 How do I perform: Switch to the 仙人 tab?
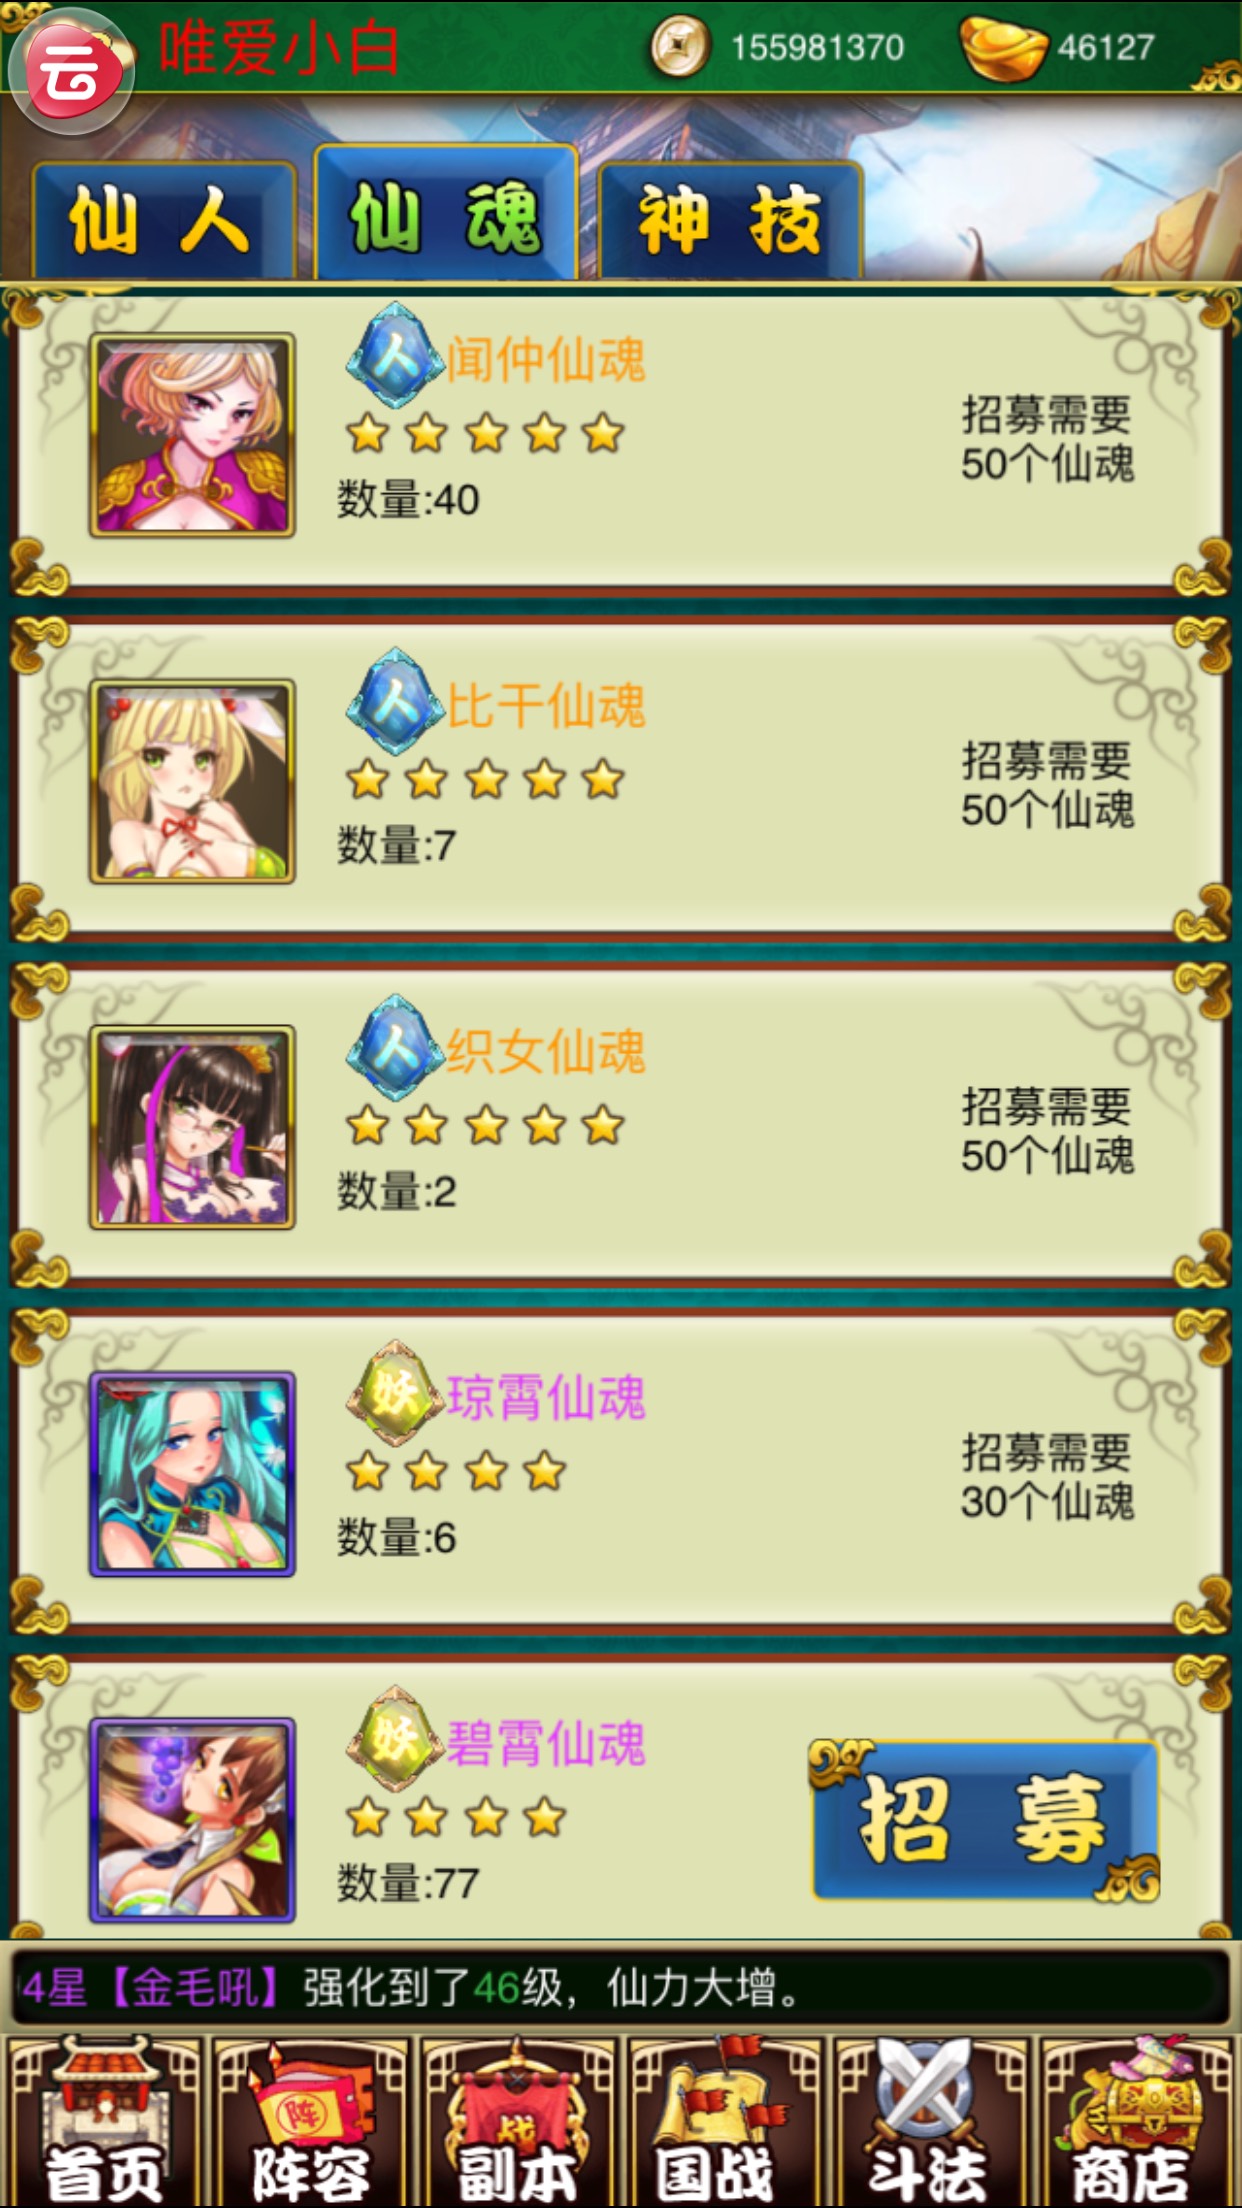pyautogui.click(x=163, y=220)
